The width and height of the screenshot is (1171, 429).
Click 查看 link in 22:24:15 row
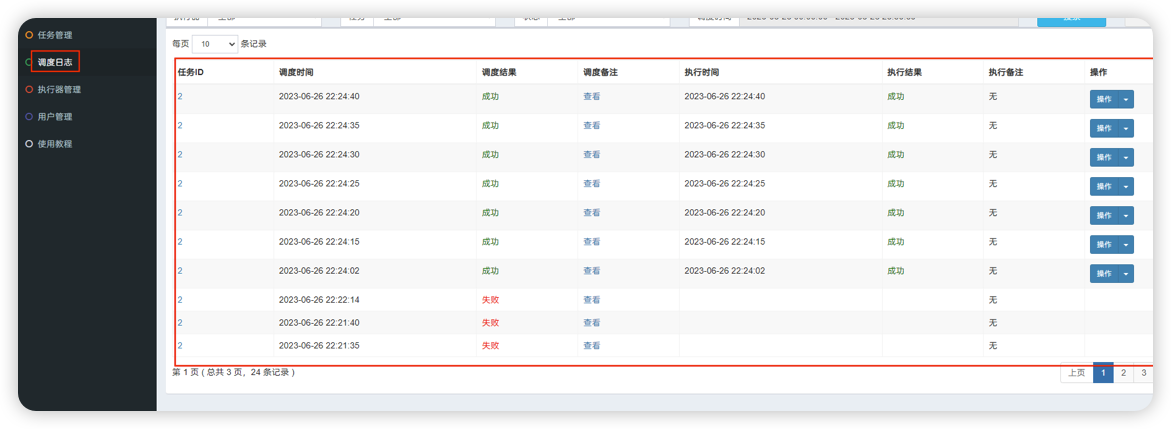[591, 242]
